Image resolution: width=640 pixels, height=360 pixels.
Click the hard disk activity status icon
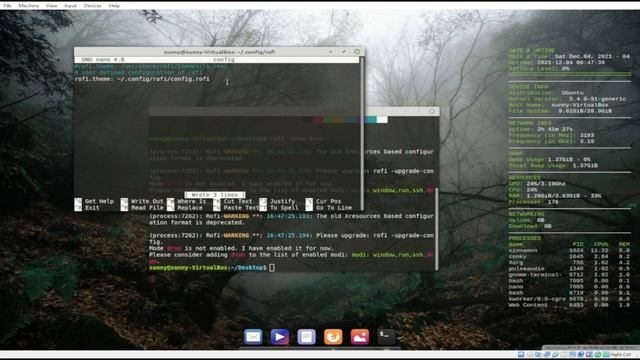point(521,355)
